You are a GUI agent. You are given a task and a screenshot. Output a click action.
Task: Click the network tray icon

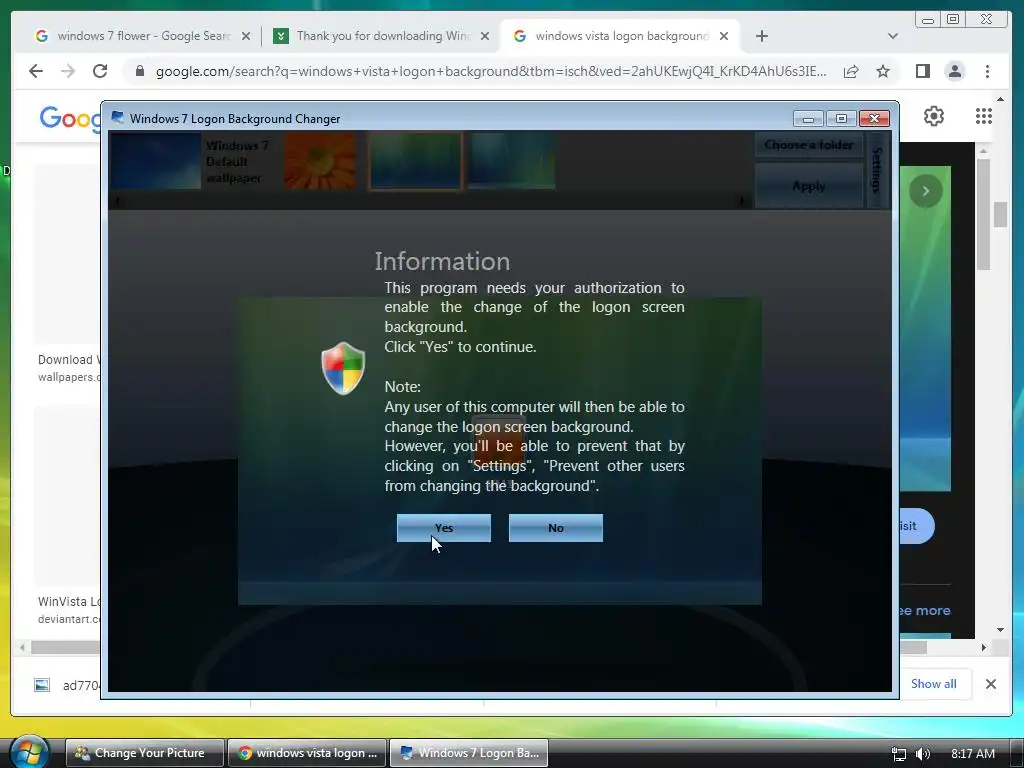pyautogui.click(x=899, y=754)
